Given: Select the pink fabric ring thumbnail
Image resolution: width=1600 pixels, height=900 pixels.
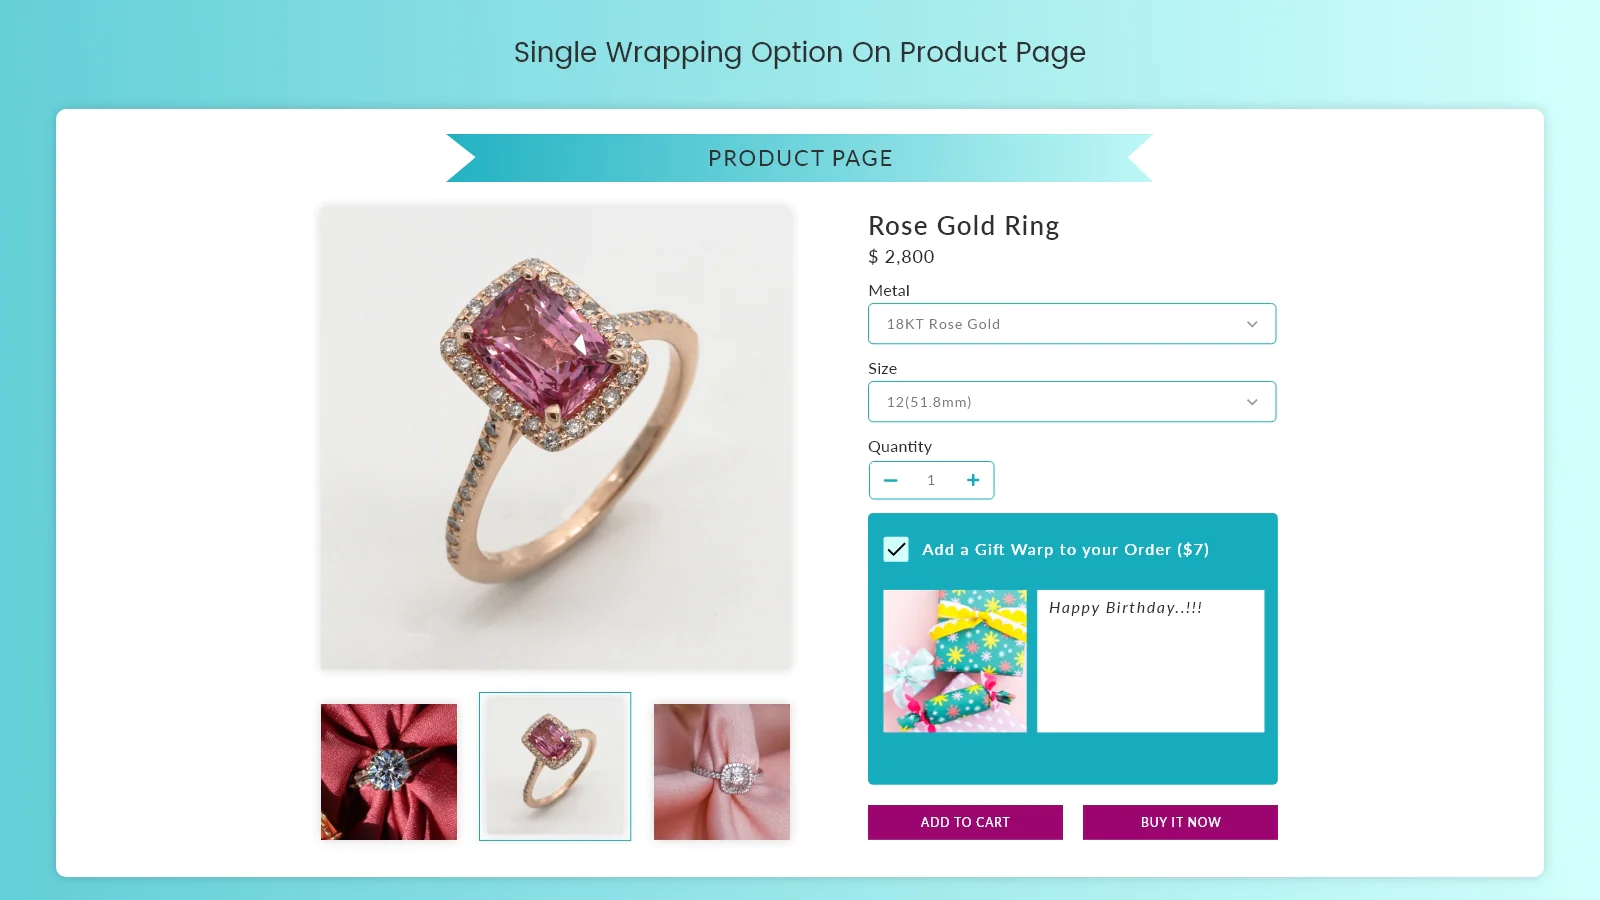Looking at the screenshot, I should [722, 772].
